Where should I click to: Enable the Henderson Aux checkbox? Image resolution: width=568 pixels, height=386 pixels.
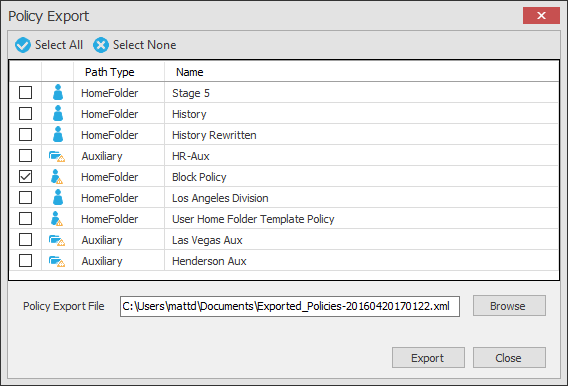coord(25,261)
